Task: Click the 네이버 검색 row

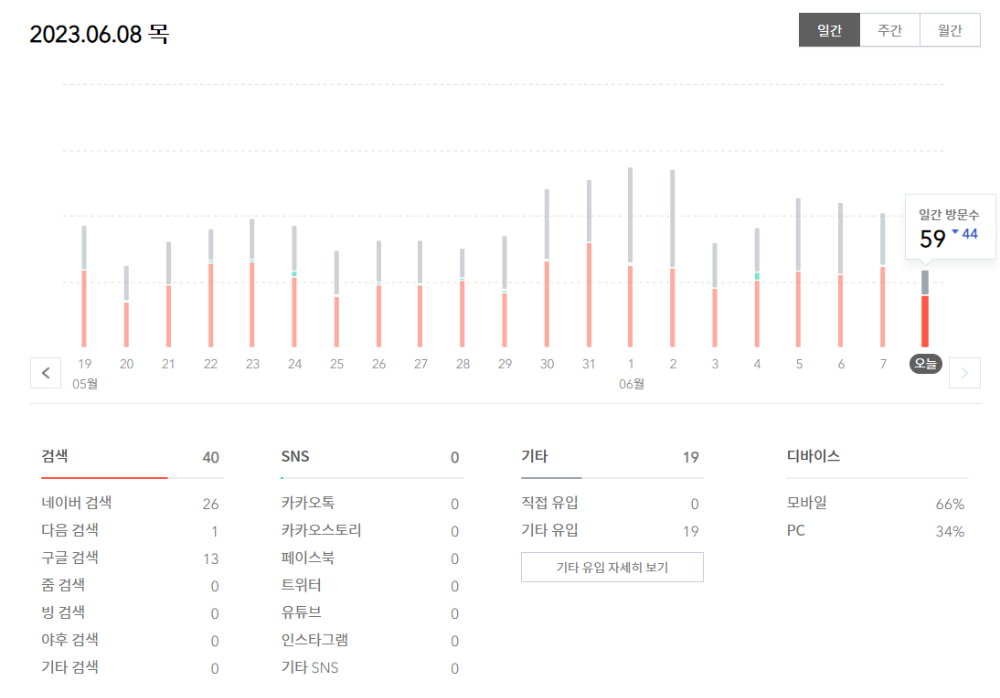Action: pos(132,503)
